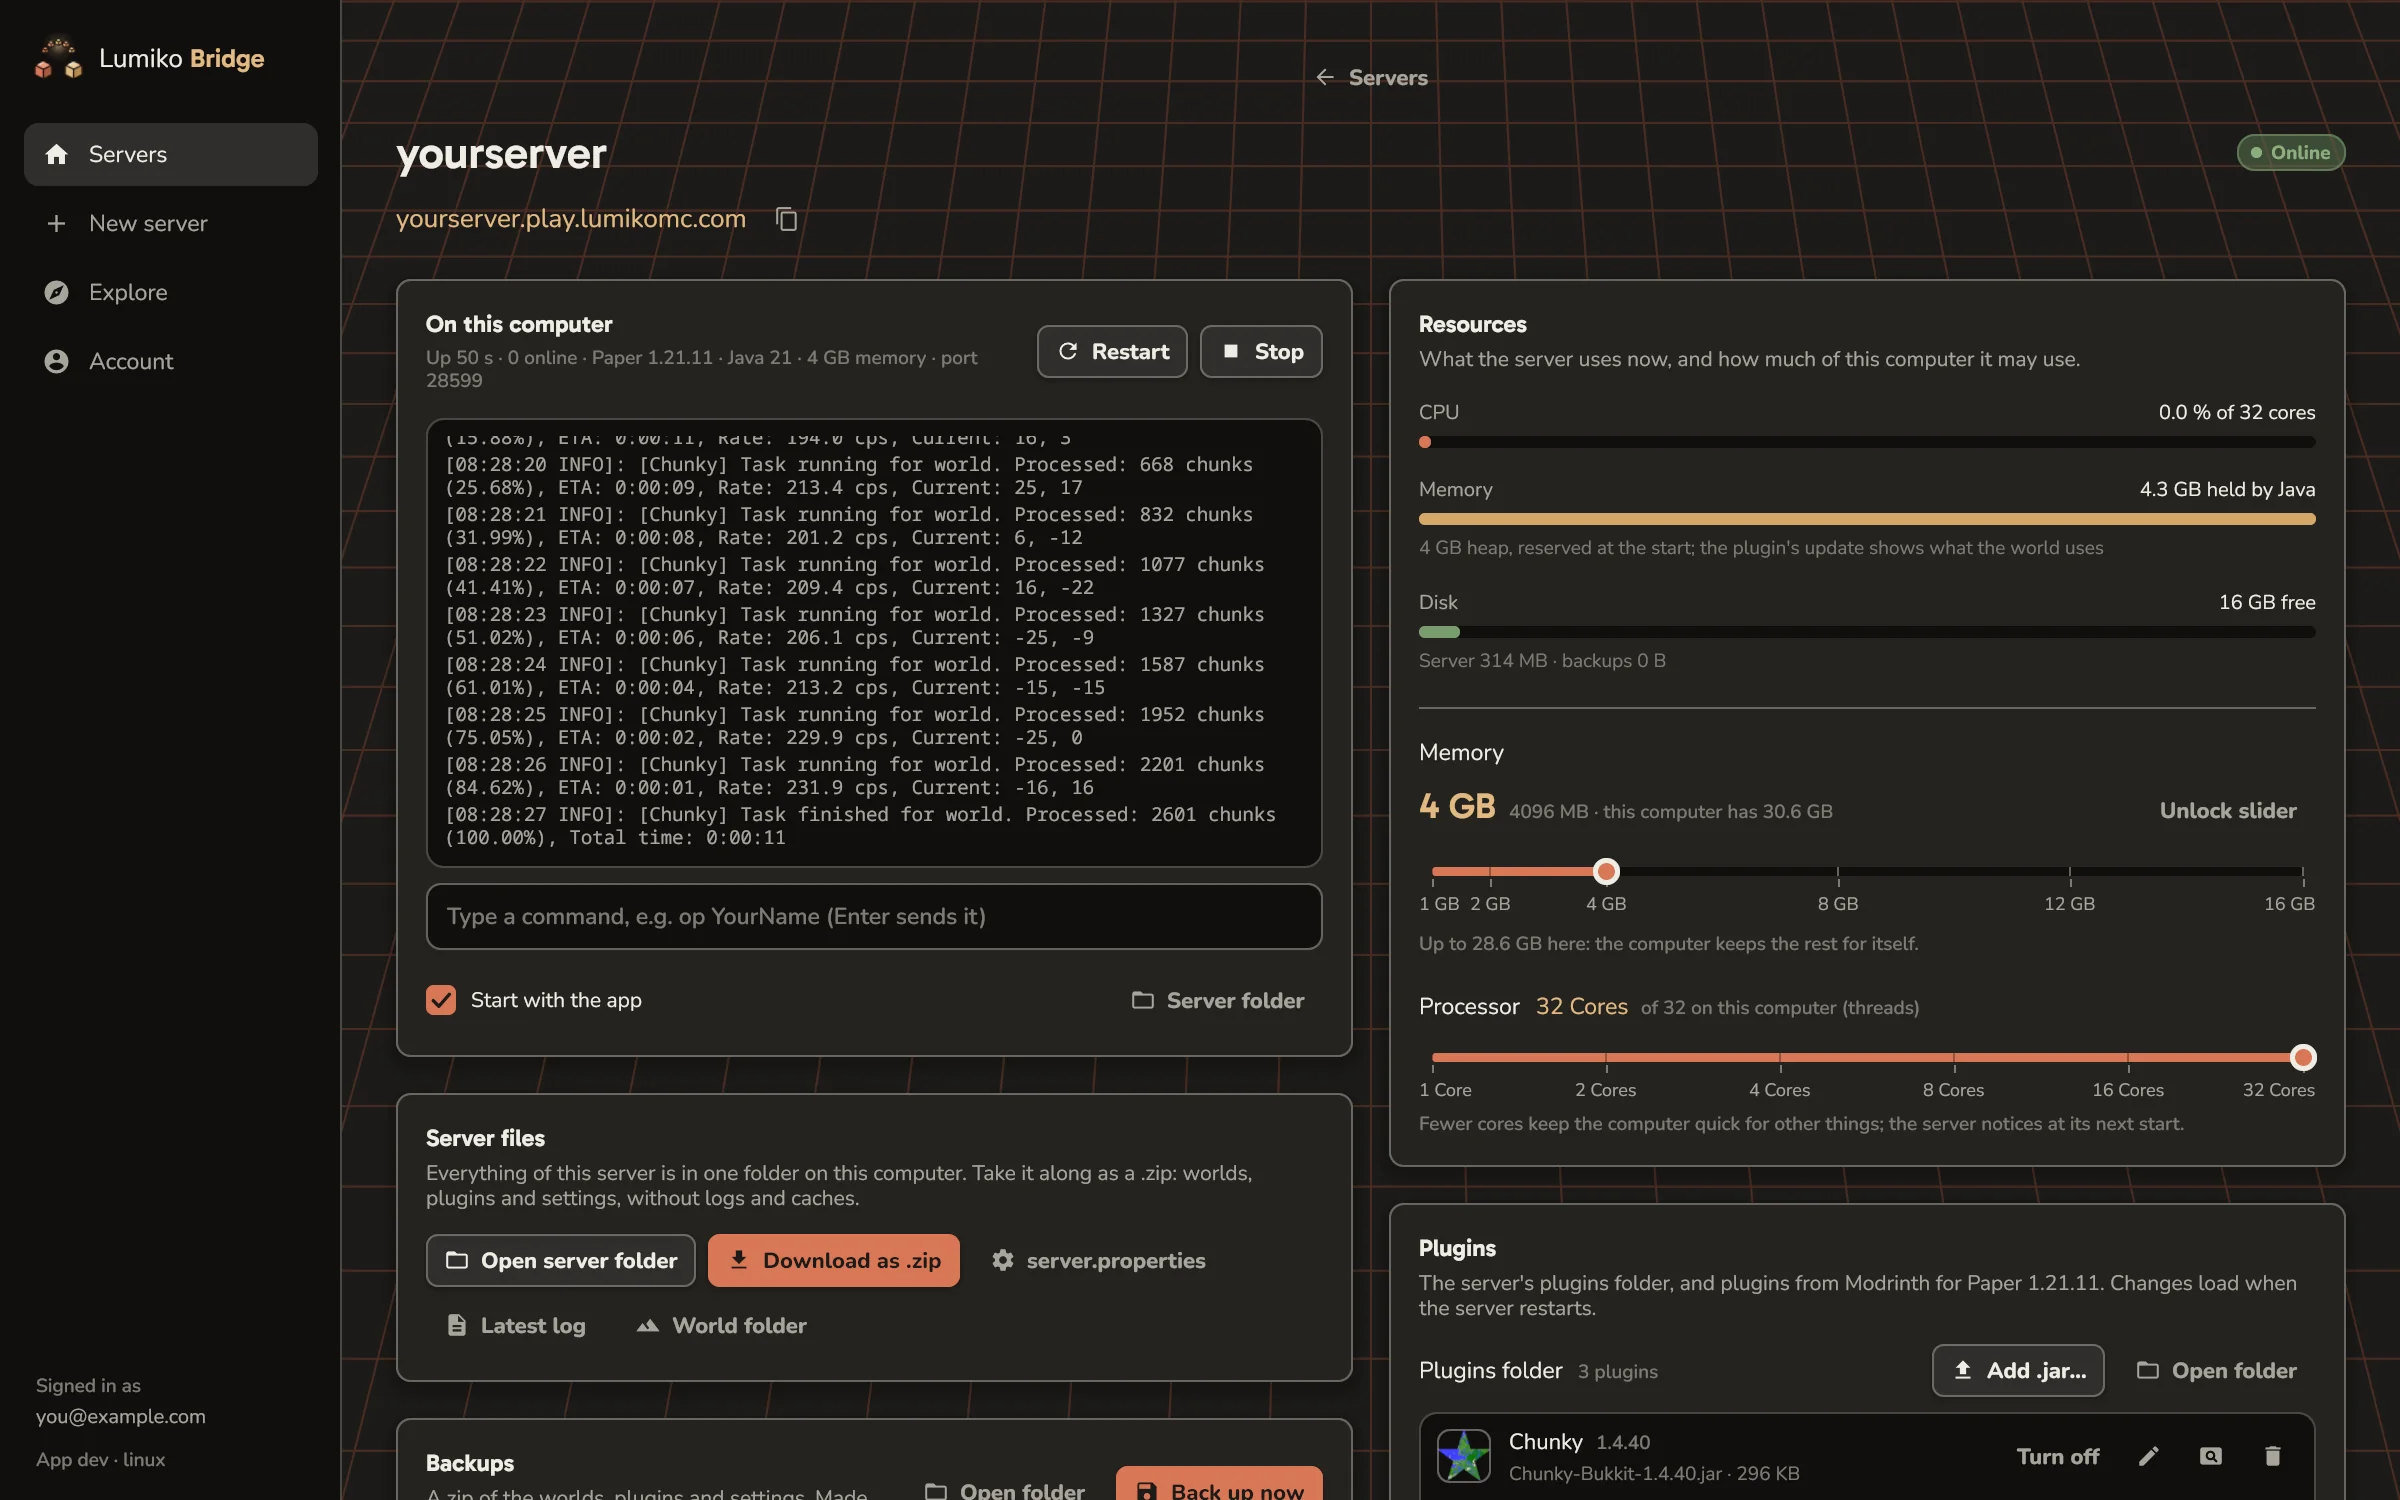This screenshot has width=2400, height=1500.
Task: Restart the server
Action: [x=1112, y=351]
